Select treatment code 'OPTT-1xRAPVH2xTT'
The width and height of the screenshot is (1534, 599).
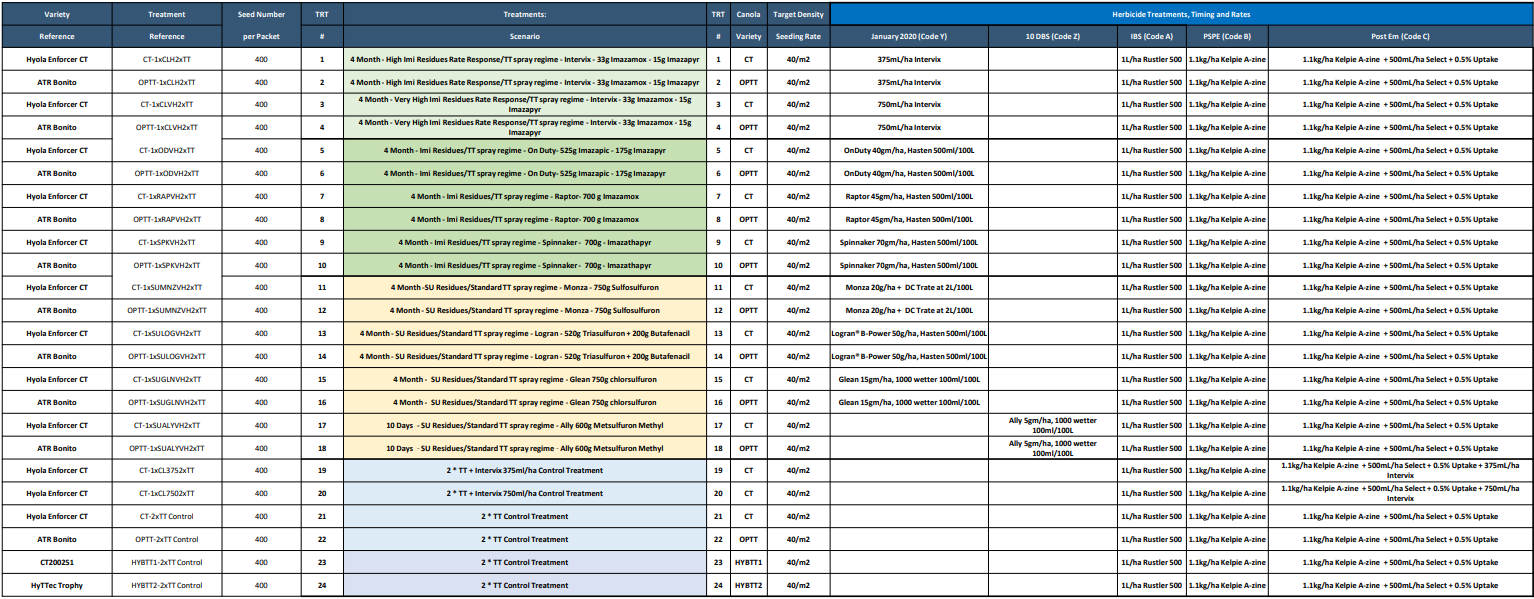167,219
